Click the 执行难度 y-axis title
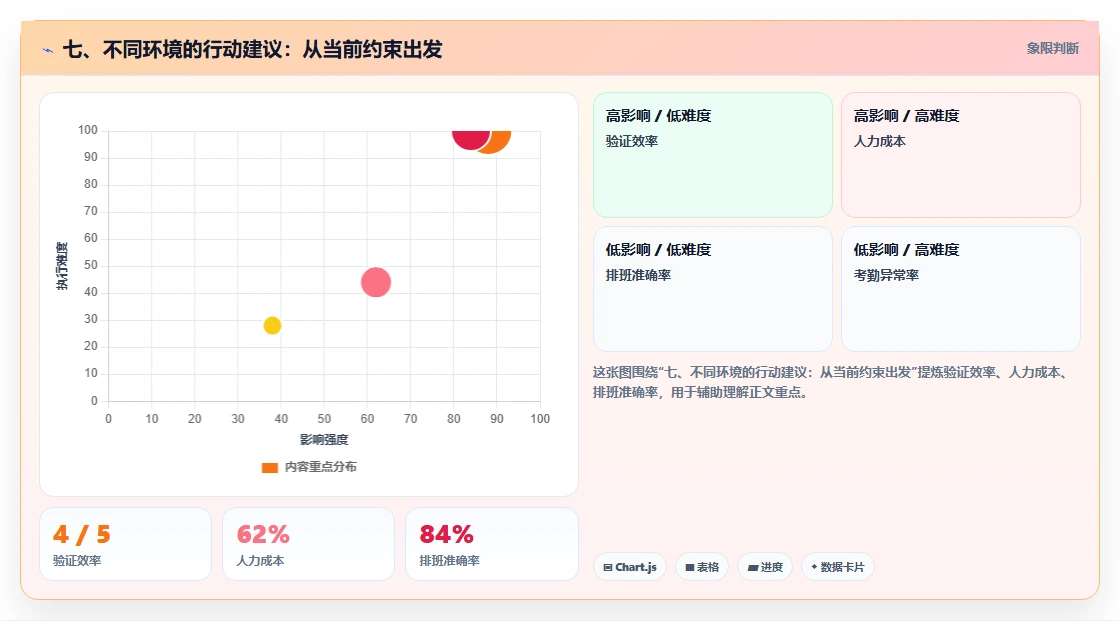Viewport: 1120px width, 621px height. pos(62,266)
